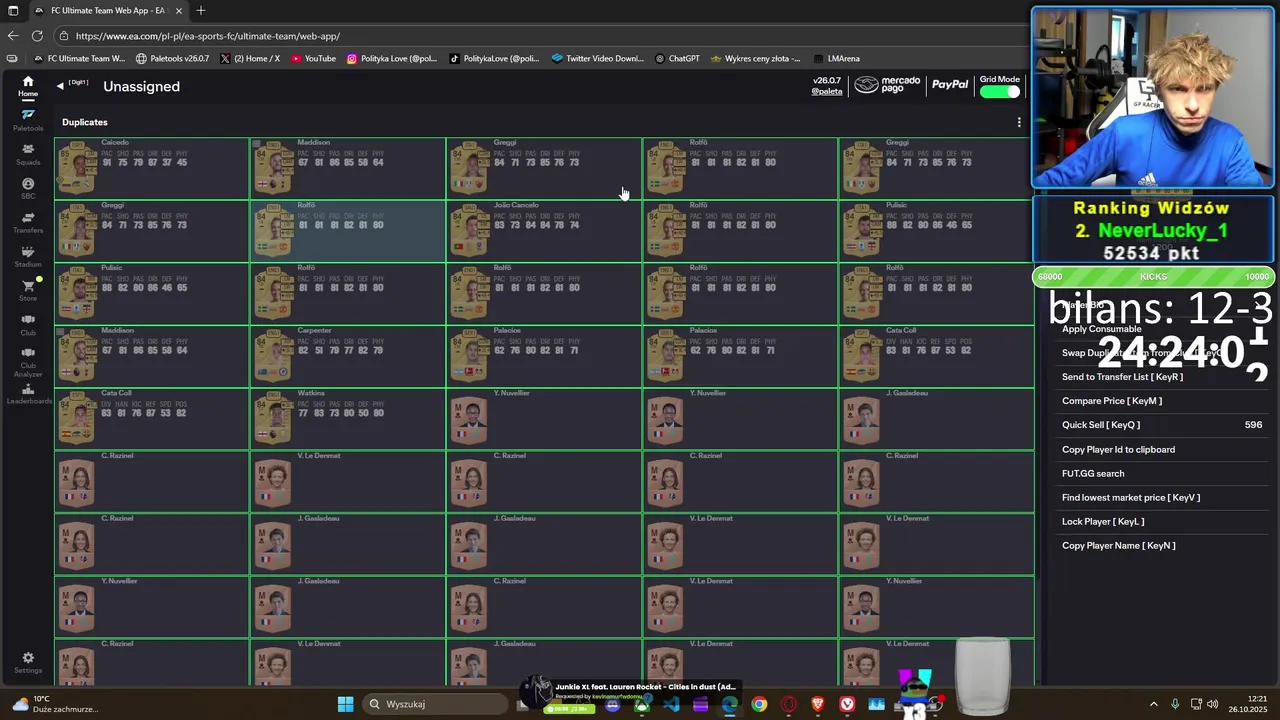Go to Squads in sidebar
Image resolution: width=1280 pixels, height=720 pixels.
click(28, 154)
